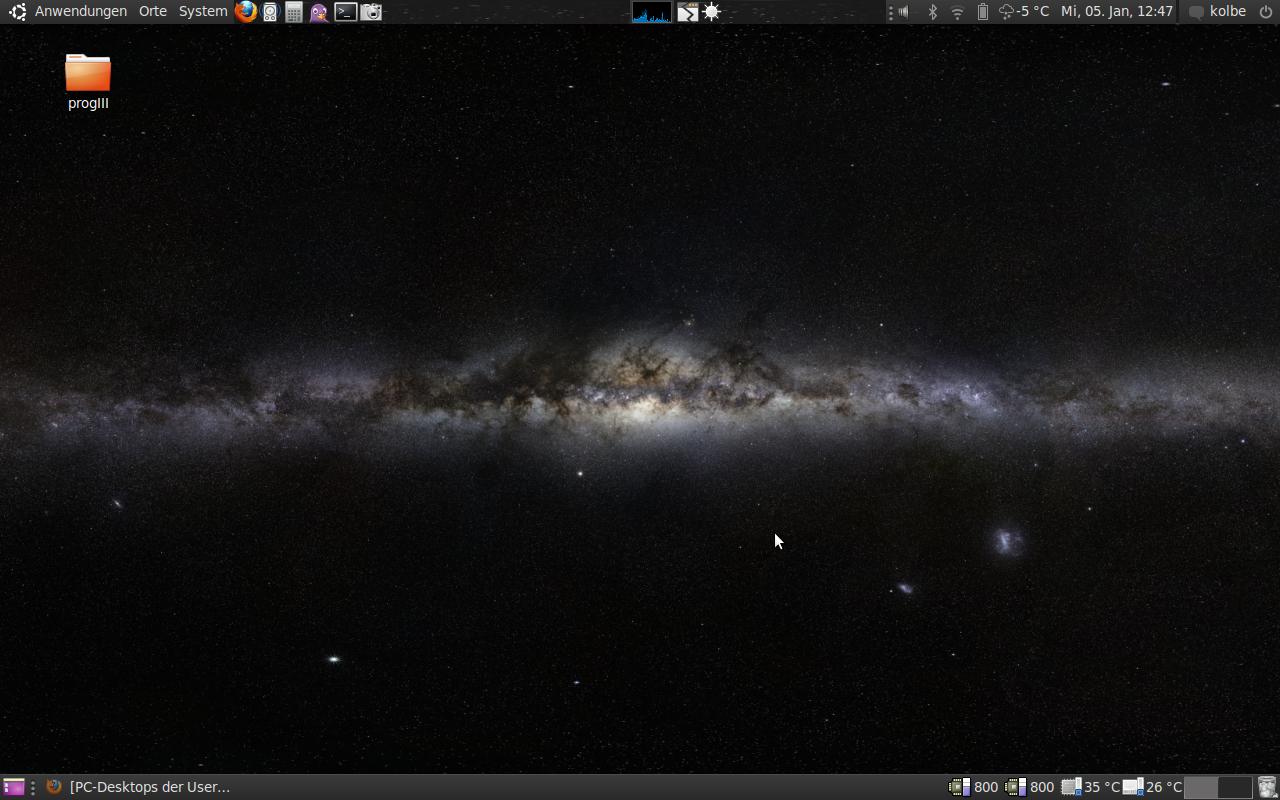The width and height of the screenshot is (1280, 800).
Task: Click the battery status icon
Action: 982,12
